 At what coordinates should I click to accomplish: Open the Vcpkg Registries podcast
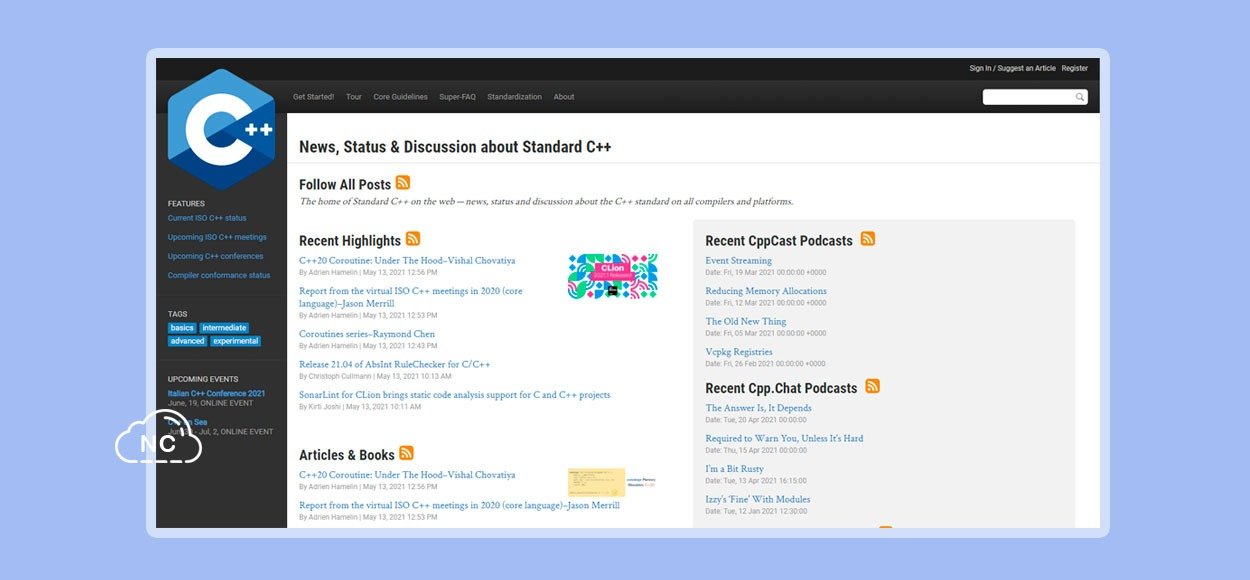click(739, 352)
